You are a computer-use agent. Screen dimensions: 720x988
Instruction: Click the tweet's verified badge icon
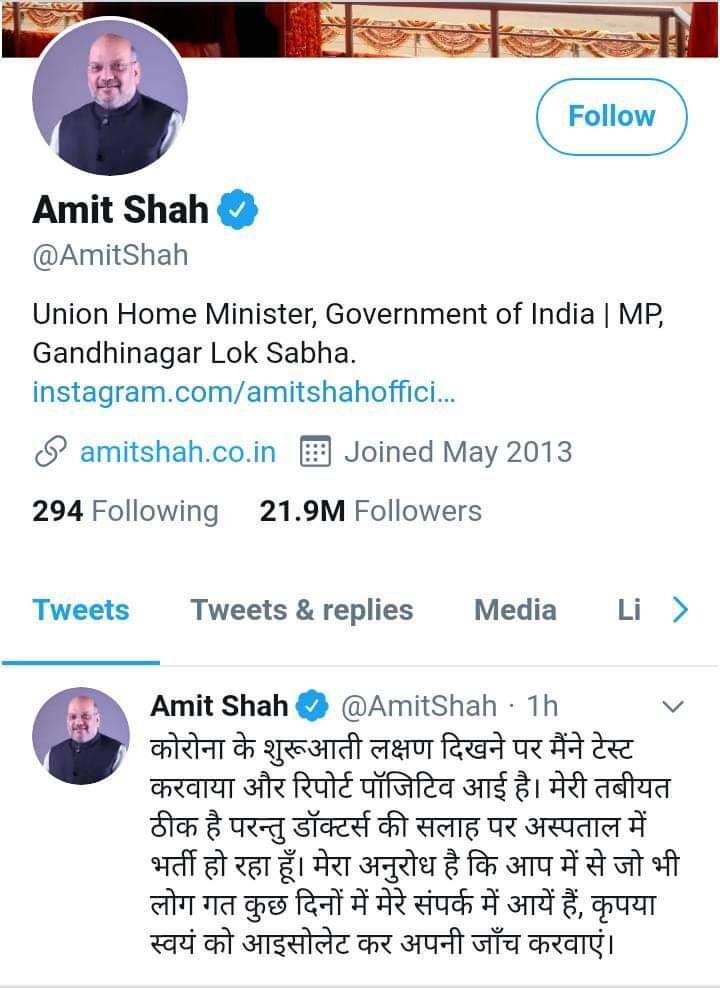[x=312, y=706]
